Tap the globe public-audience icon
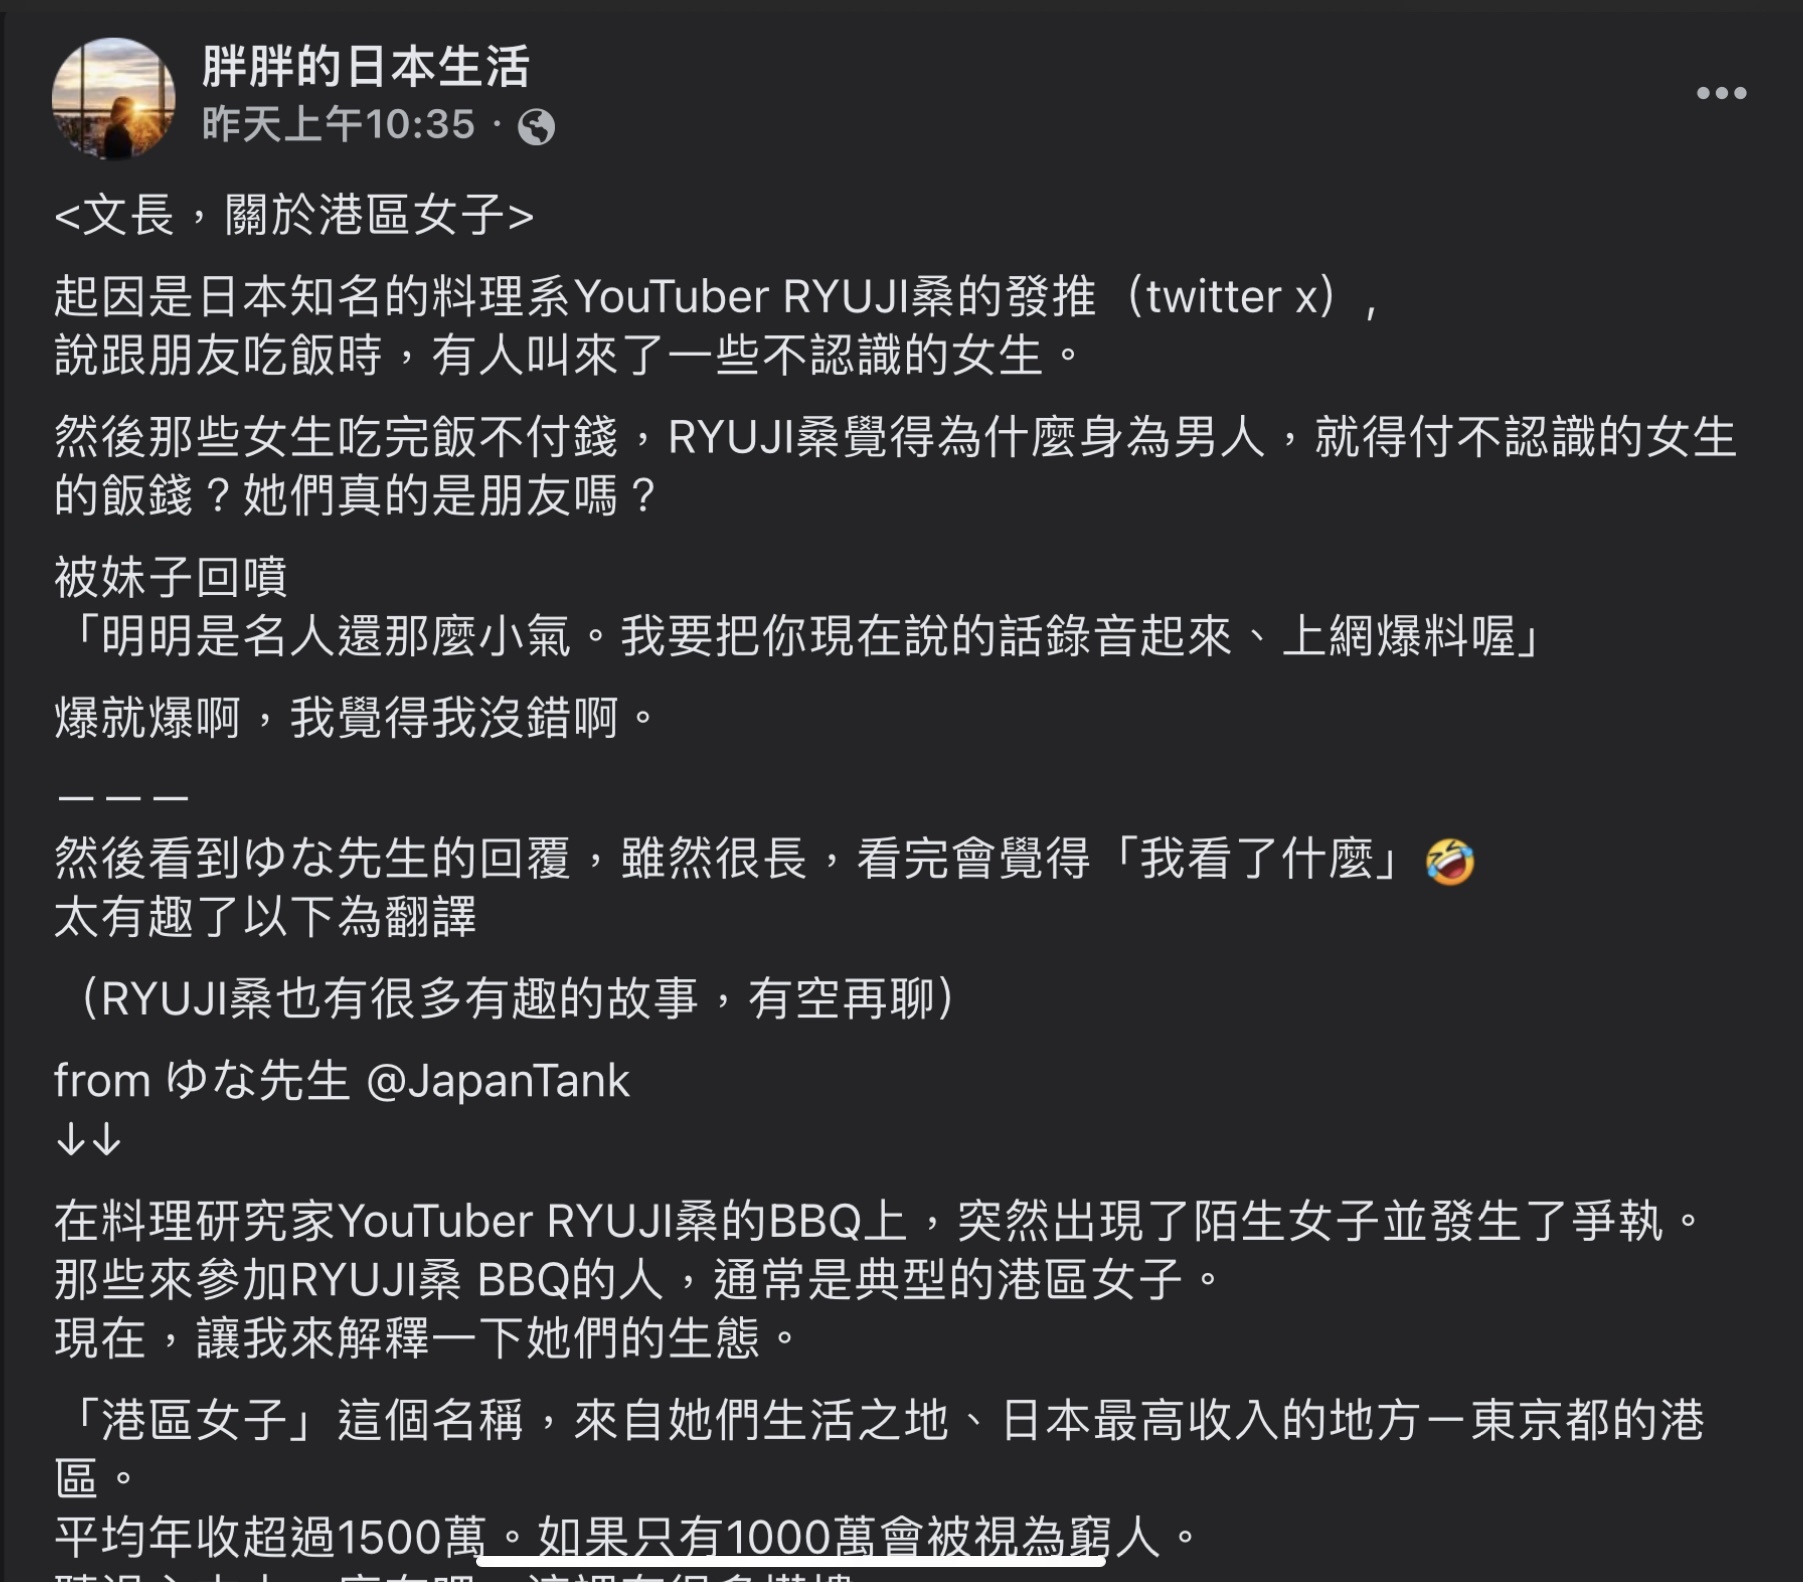1803x1582 pixels. [x=536, y=126]
